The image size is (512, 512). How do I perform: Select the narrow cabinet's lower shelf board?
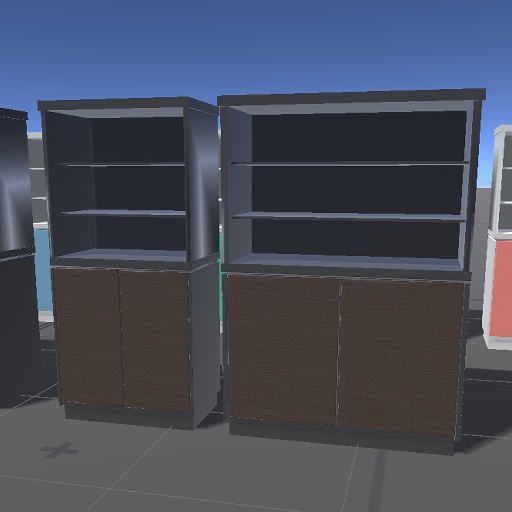[123, 213]
